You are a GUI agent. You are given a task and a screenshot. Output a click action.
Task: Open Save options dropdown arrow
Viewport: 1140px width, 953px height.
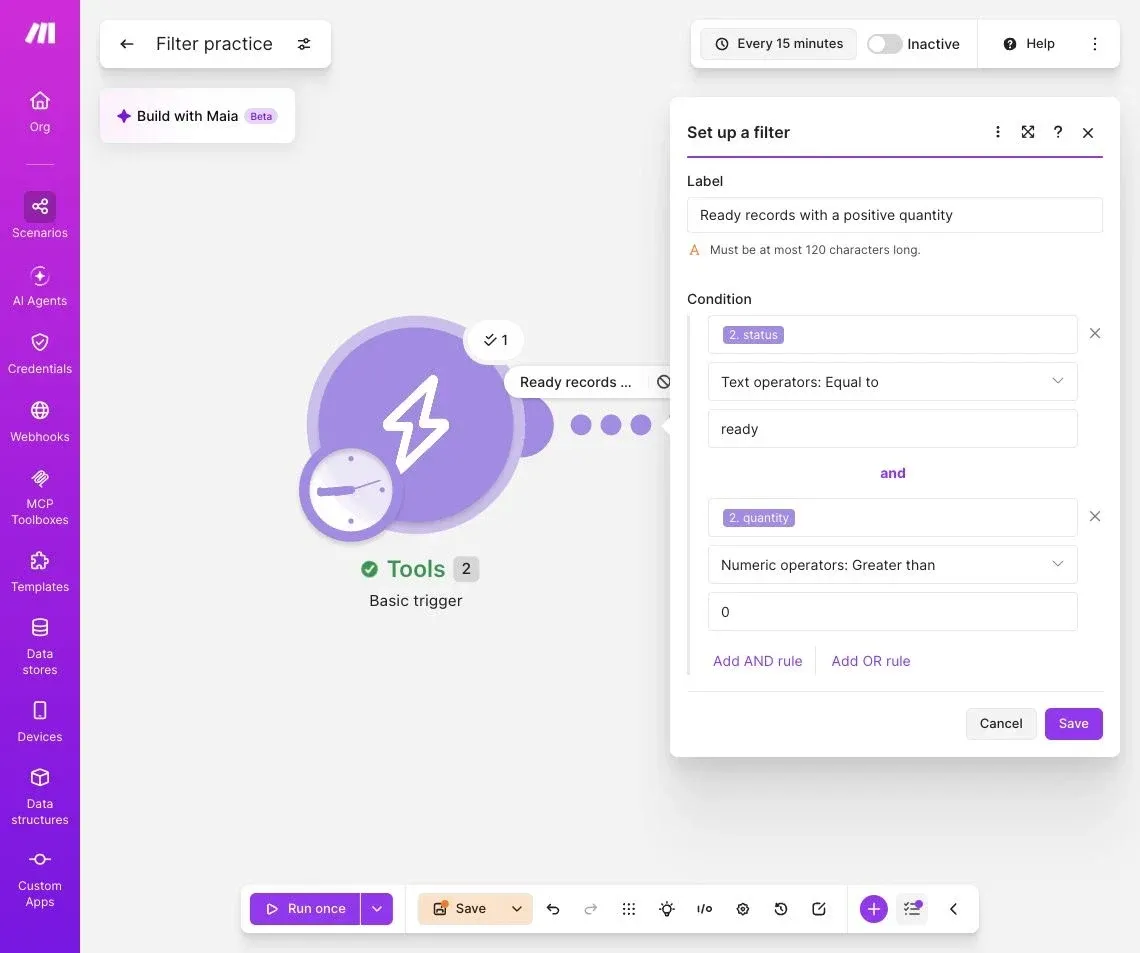click(517, 909)
